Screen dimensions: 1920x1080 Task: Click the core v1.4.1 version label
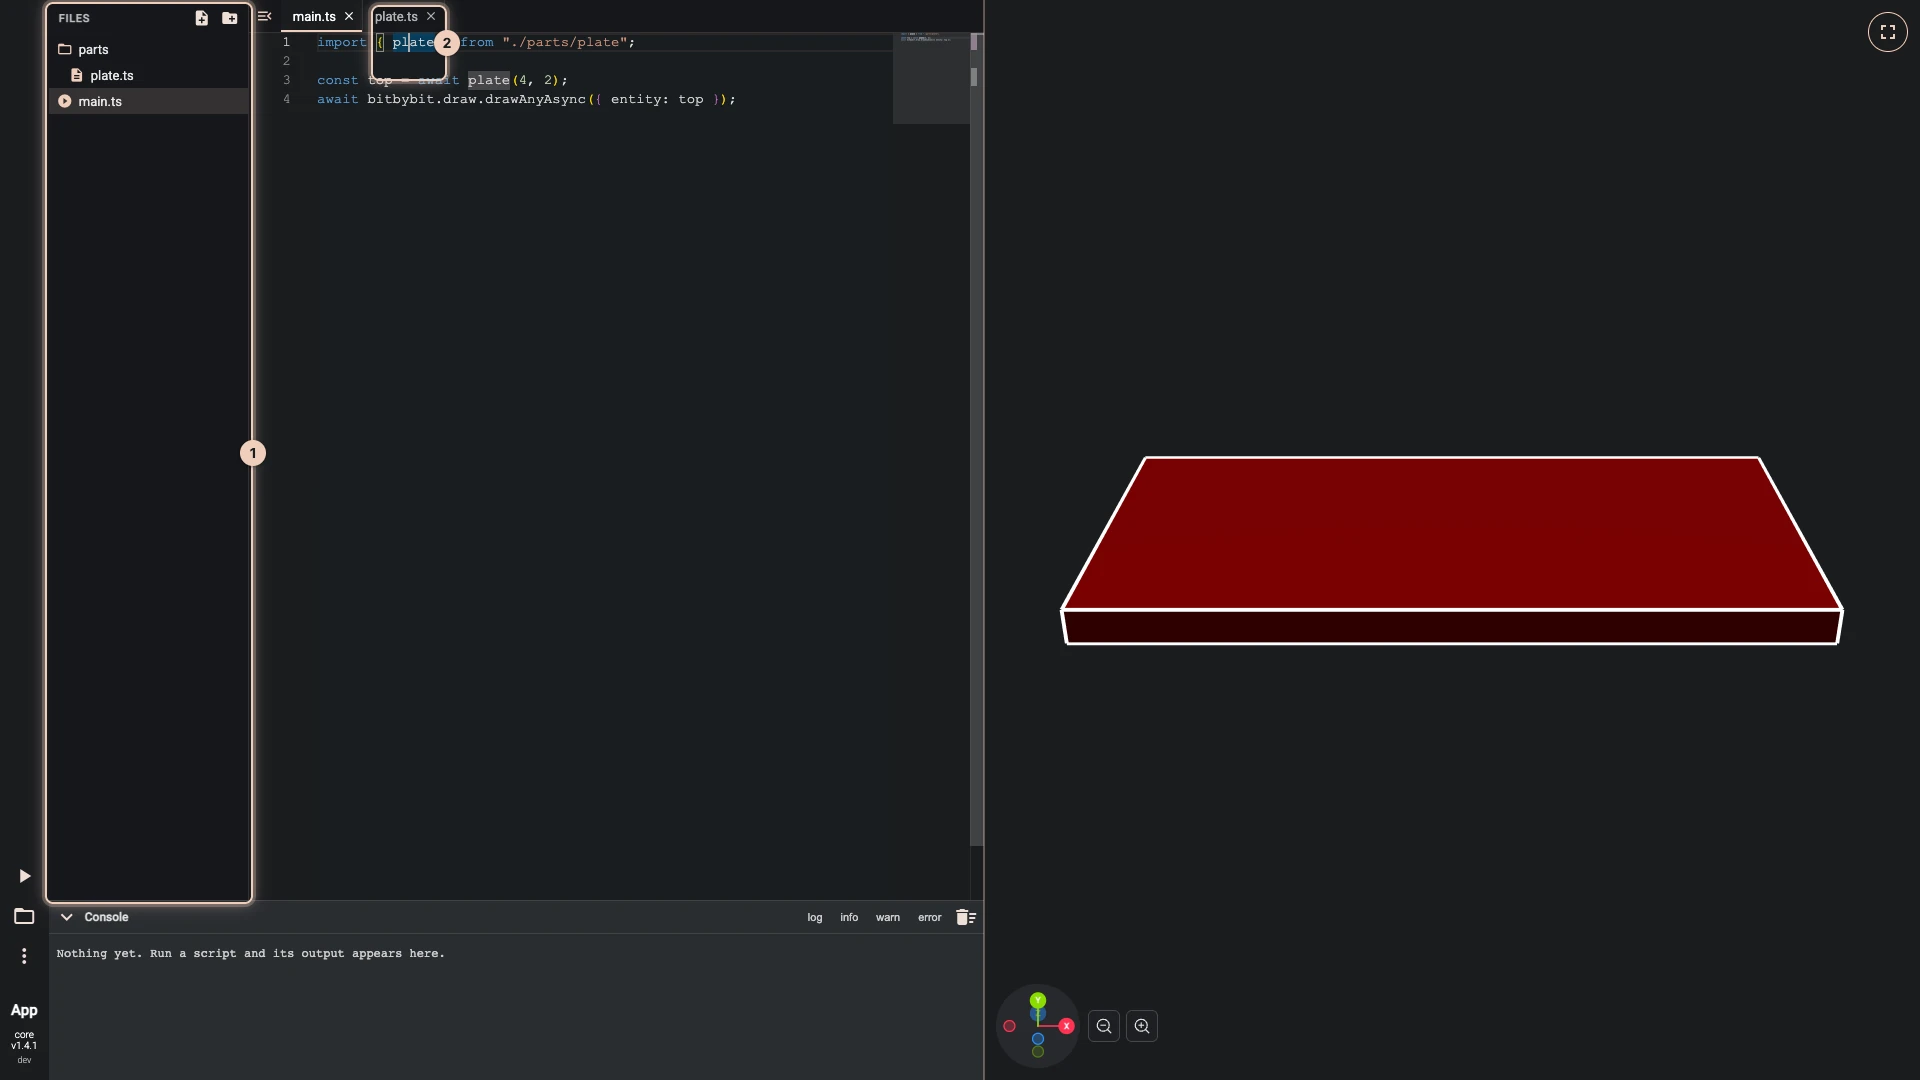click(x=24, y=1040)
